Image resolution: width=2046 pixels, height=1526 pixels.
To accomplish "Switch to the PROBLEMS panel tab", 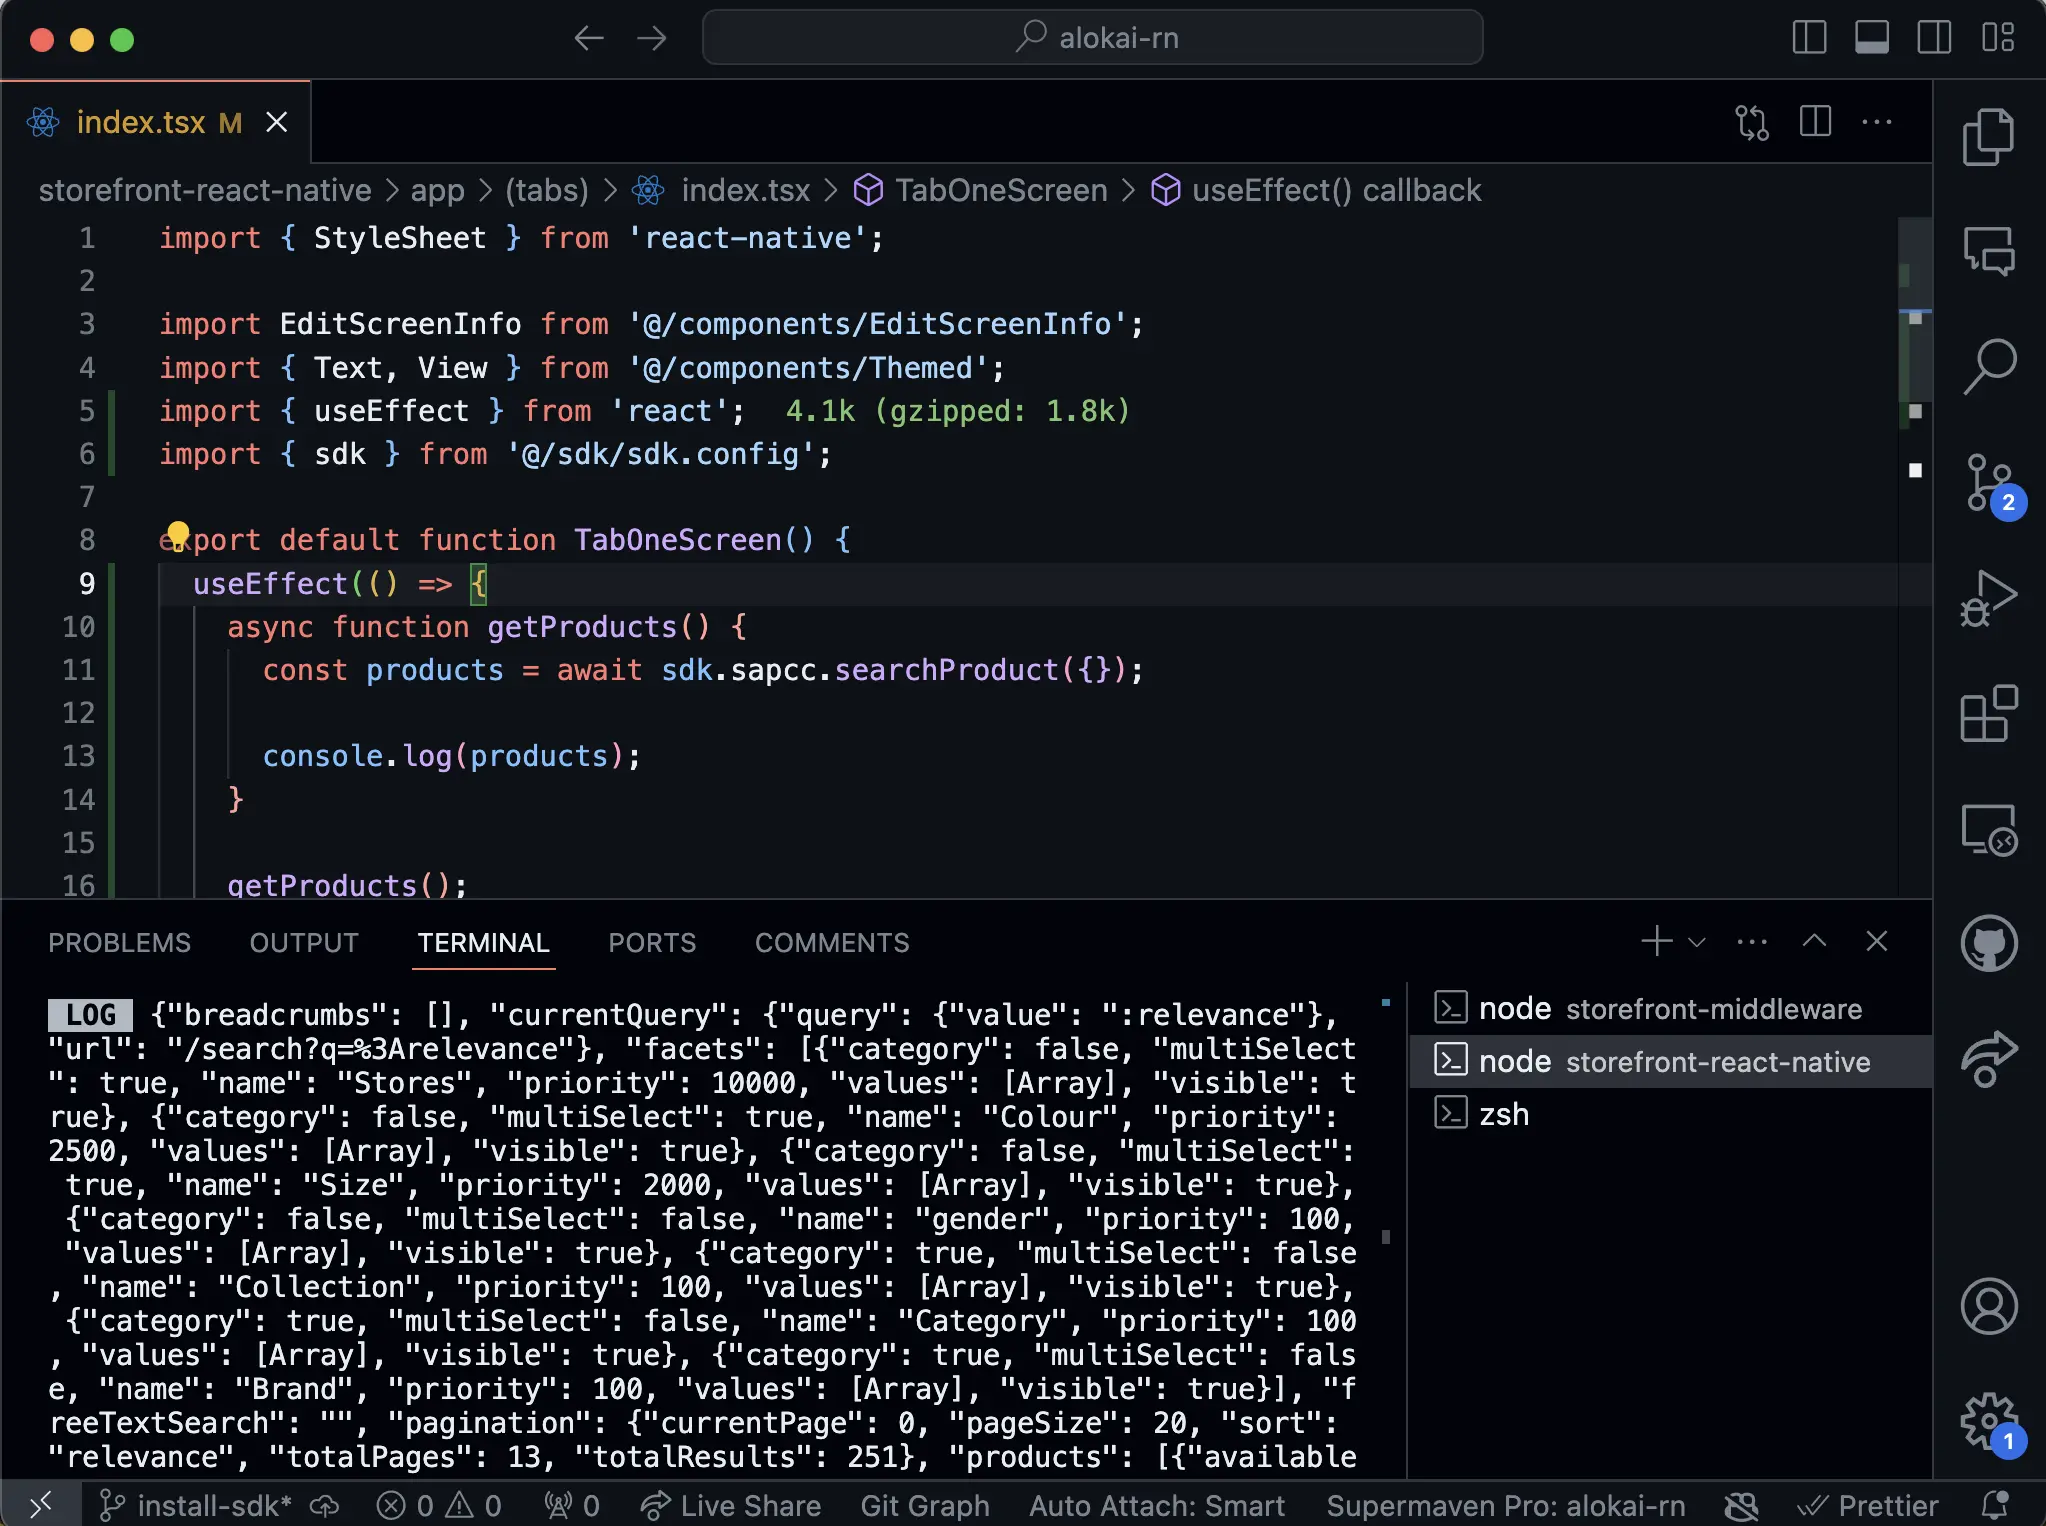I will tap(119, 943).
